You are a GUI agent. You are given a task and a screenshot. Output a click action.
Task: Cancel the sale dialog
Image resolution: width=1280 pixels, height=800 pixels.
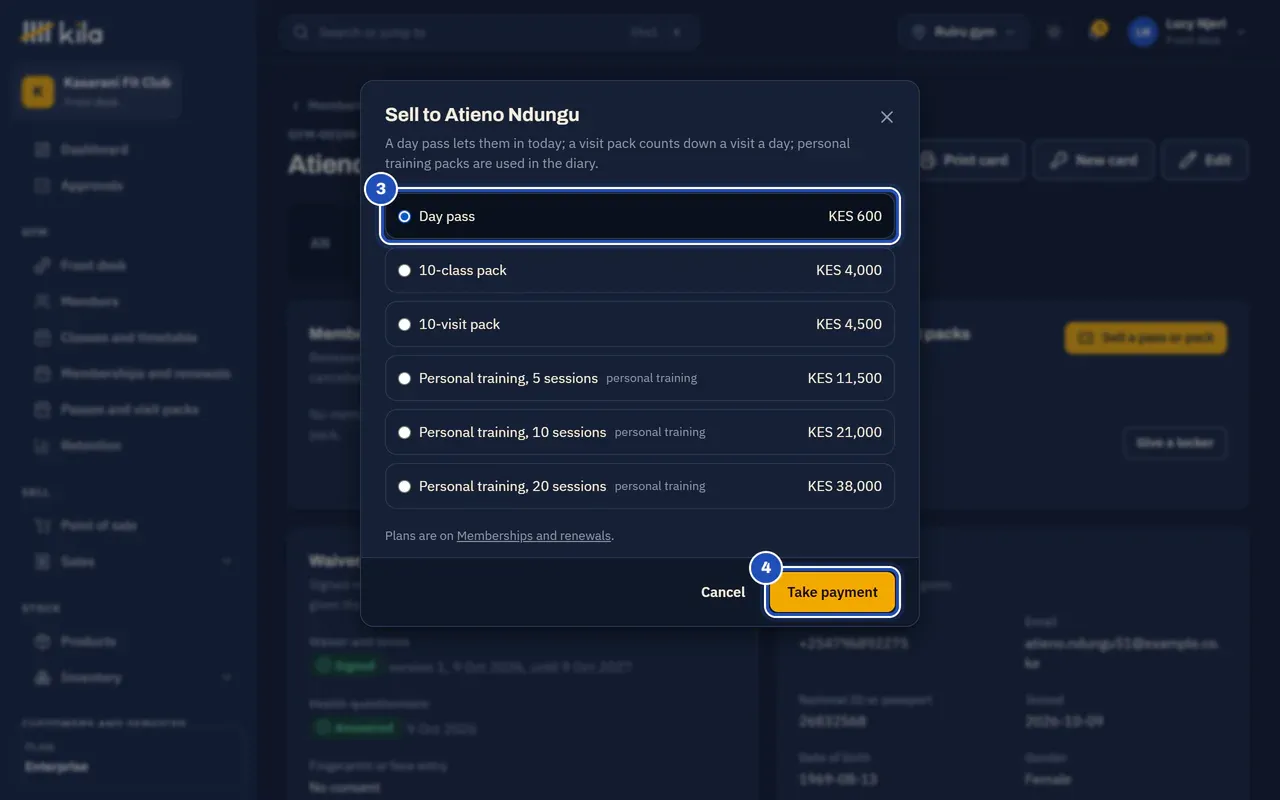coord(723,592)
